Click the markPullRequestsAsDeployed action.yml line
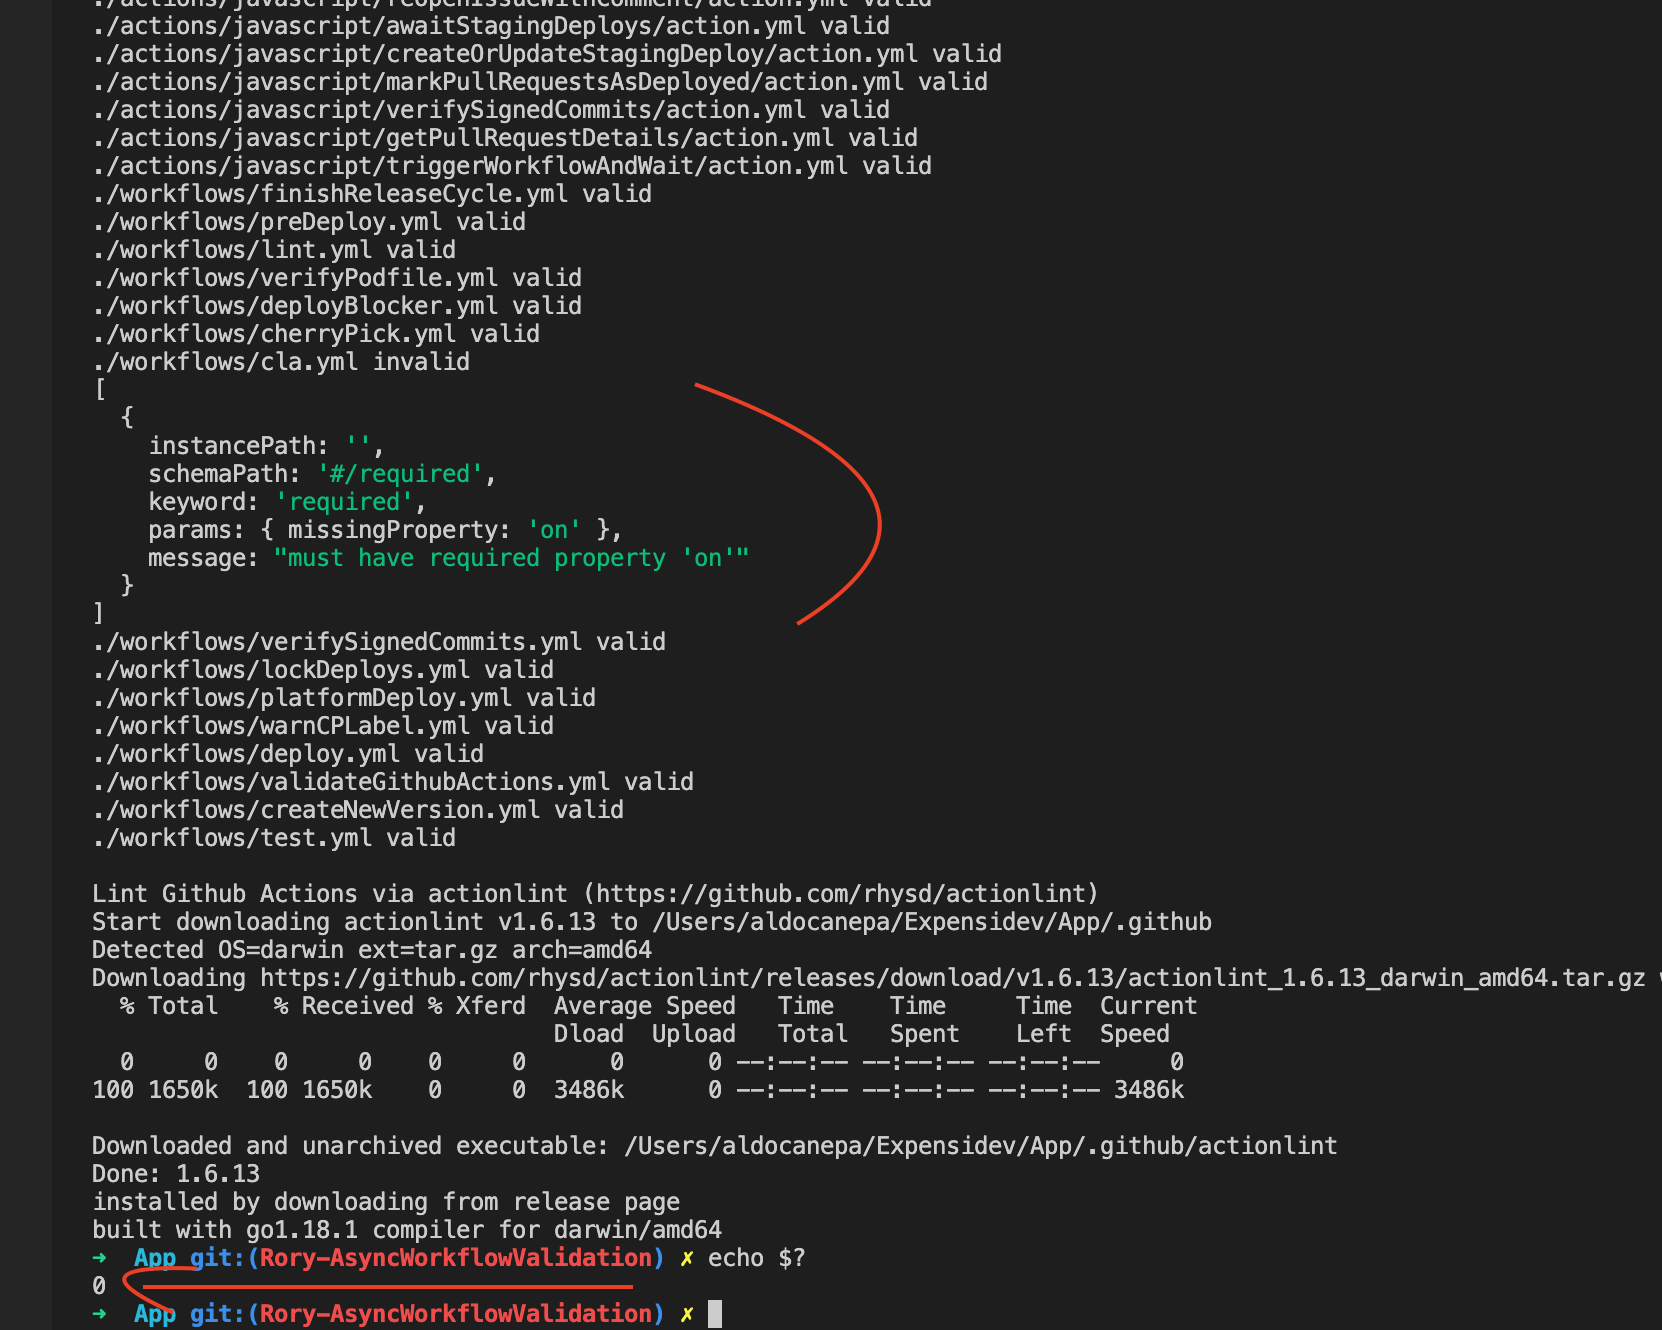1662x1330 pixels. [540, 82]
